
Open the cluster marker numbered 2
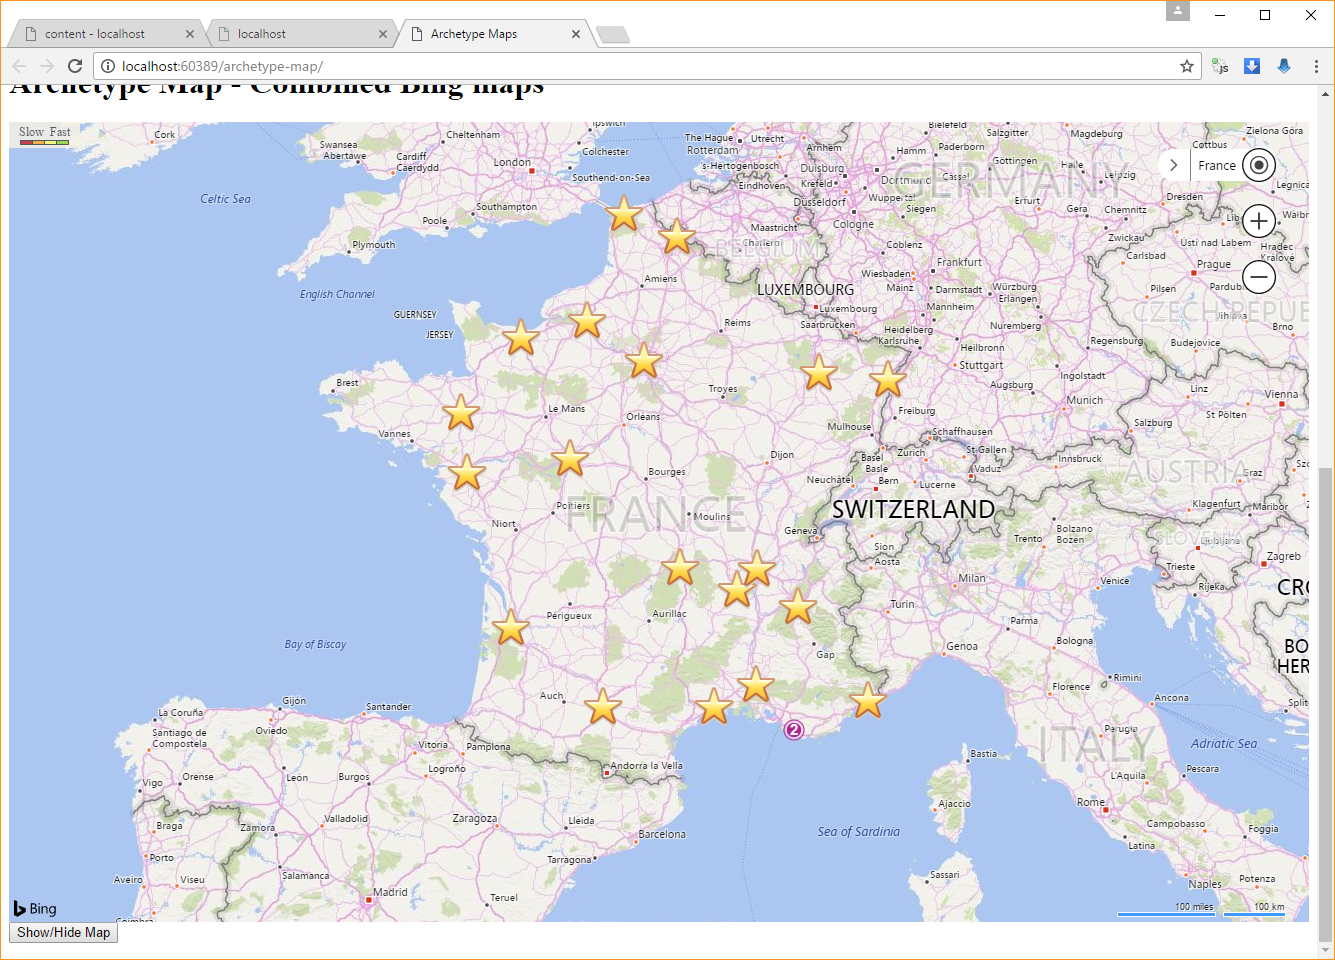coord(794,730)
